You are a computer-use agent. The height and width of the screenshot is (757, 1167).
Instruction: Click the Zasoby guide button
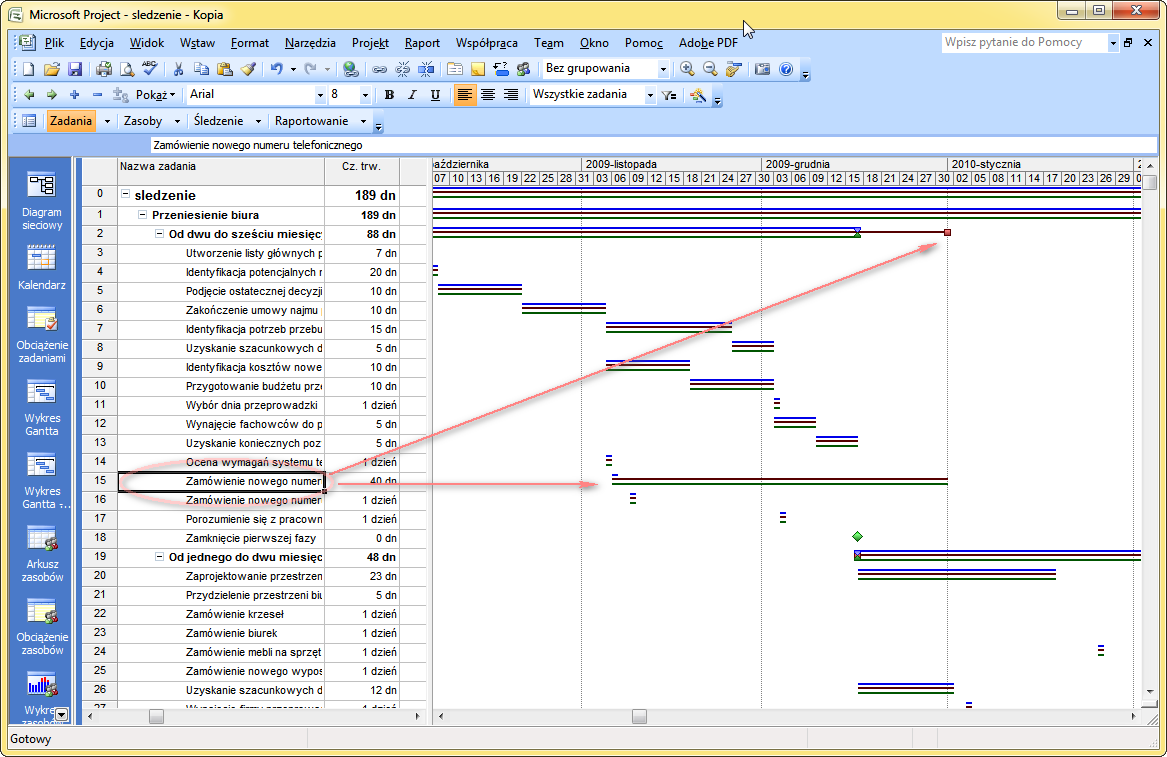tap(143, 121)
